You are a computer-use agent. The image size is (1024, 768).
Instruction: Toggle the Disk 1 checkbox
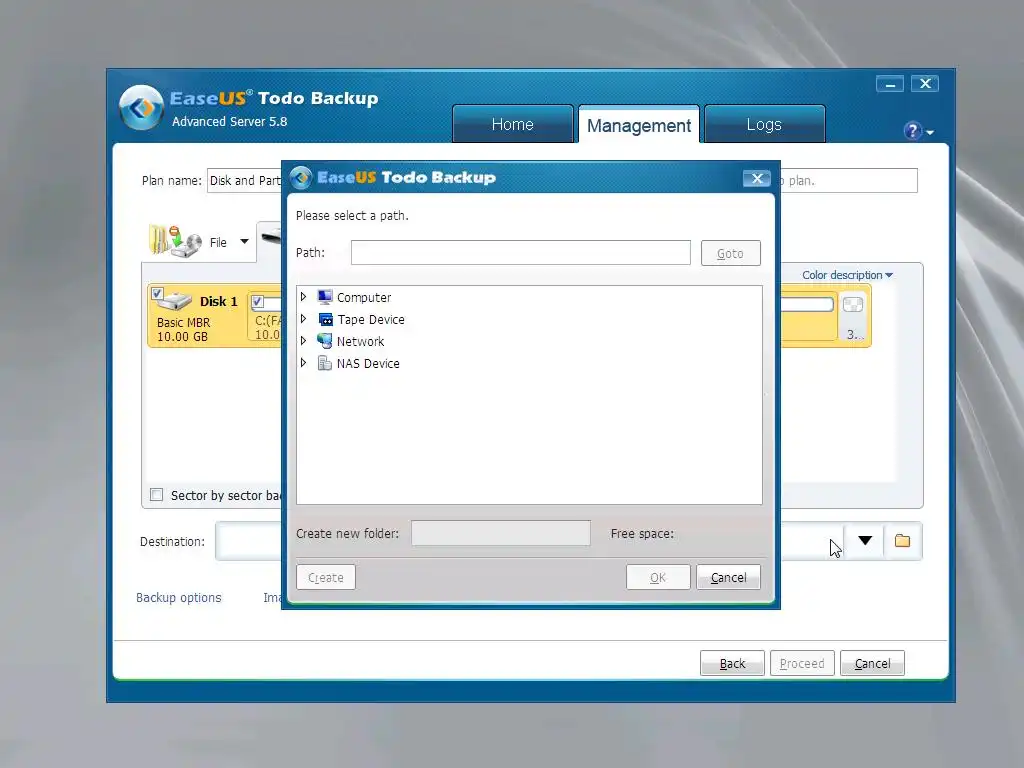157,294
